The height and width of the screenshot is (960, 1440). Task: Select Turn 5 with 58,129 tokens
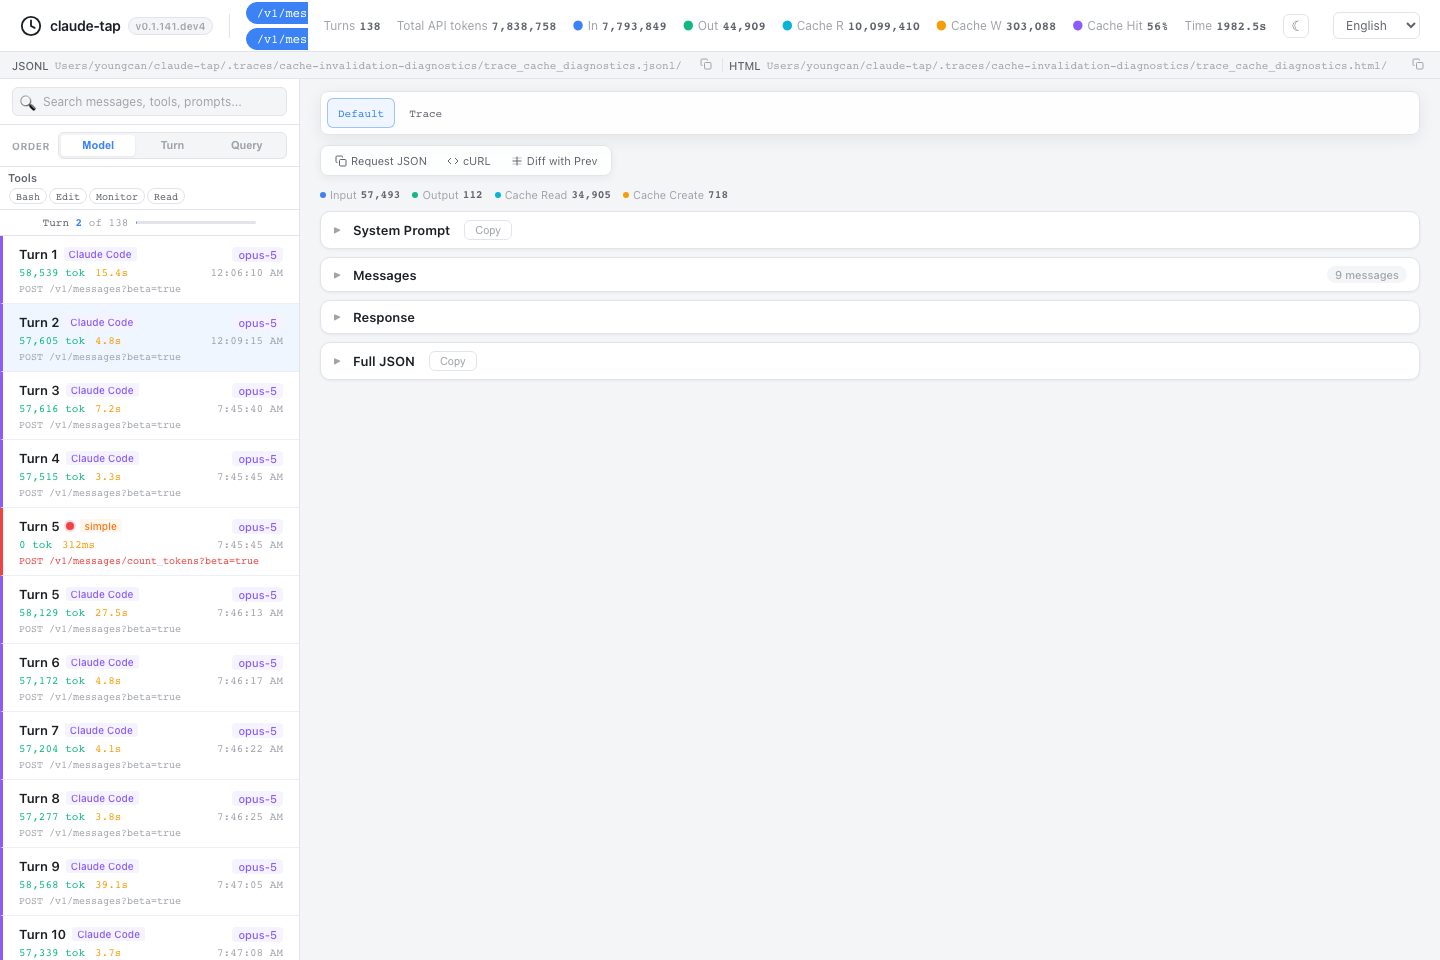click(150, 610)
